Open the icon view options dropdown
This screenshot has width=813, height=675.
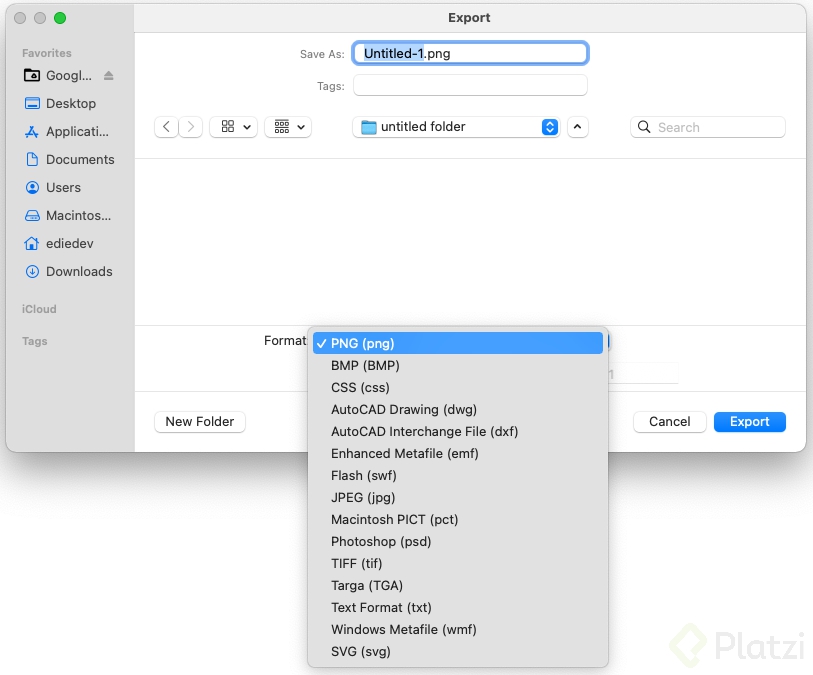pos(234,127)
